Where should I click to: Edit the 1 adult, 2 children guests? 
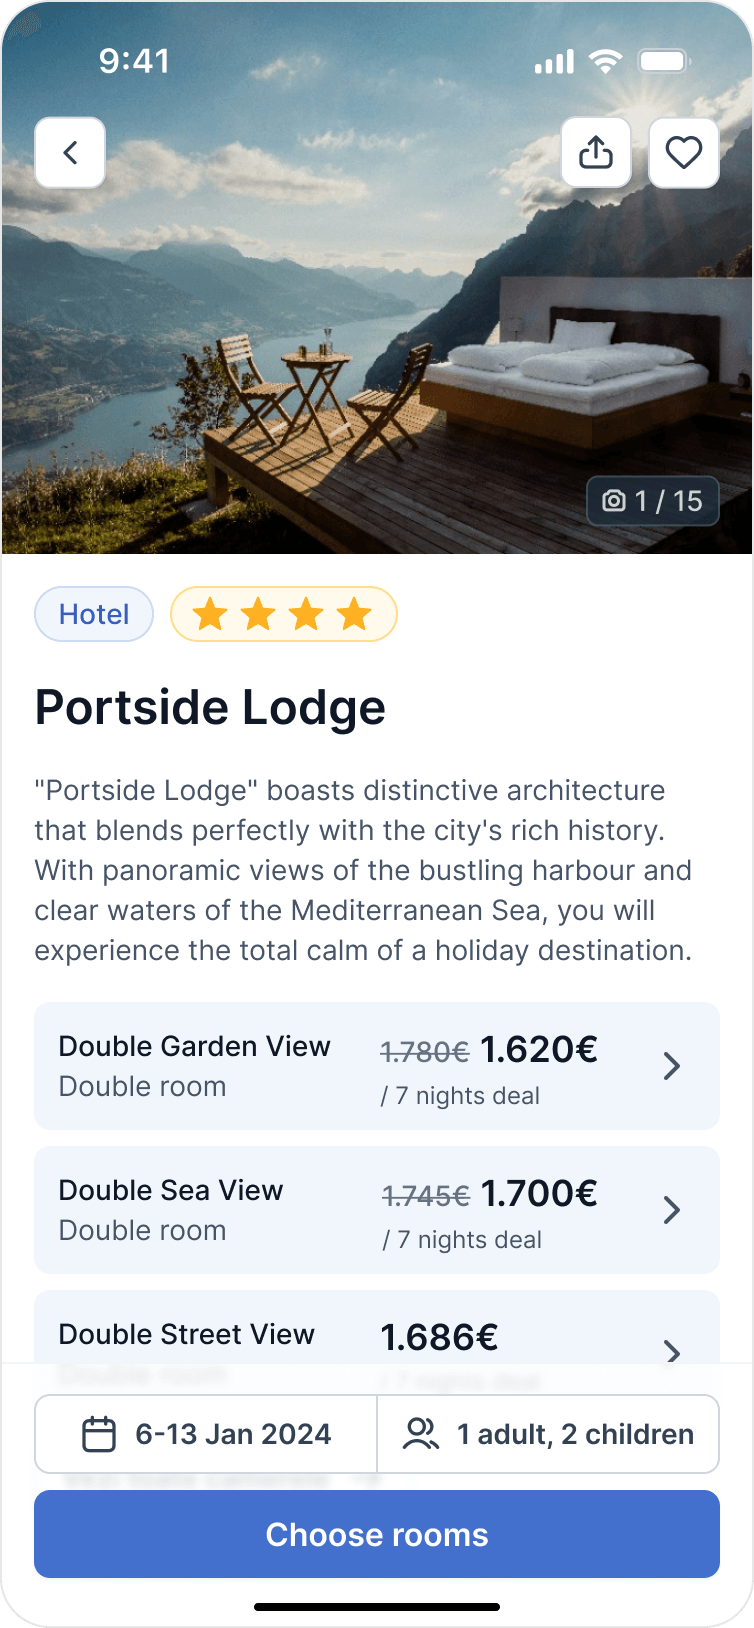[575, 1434]
